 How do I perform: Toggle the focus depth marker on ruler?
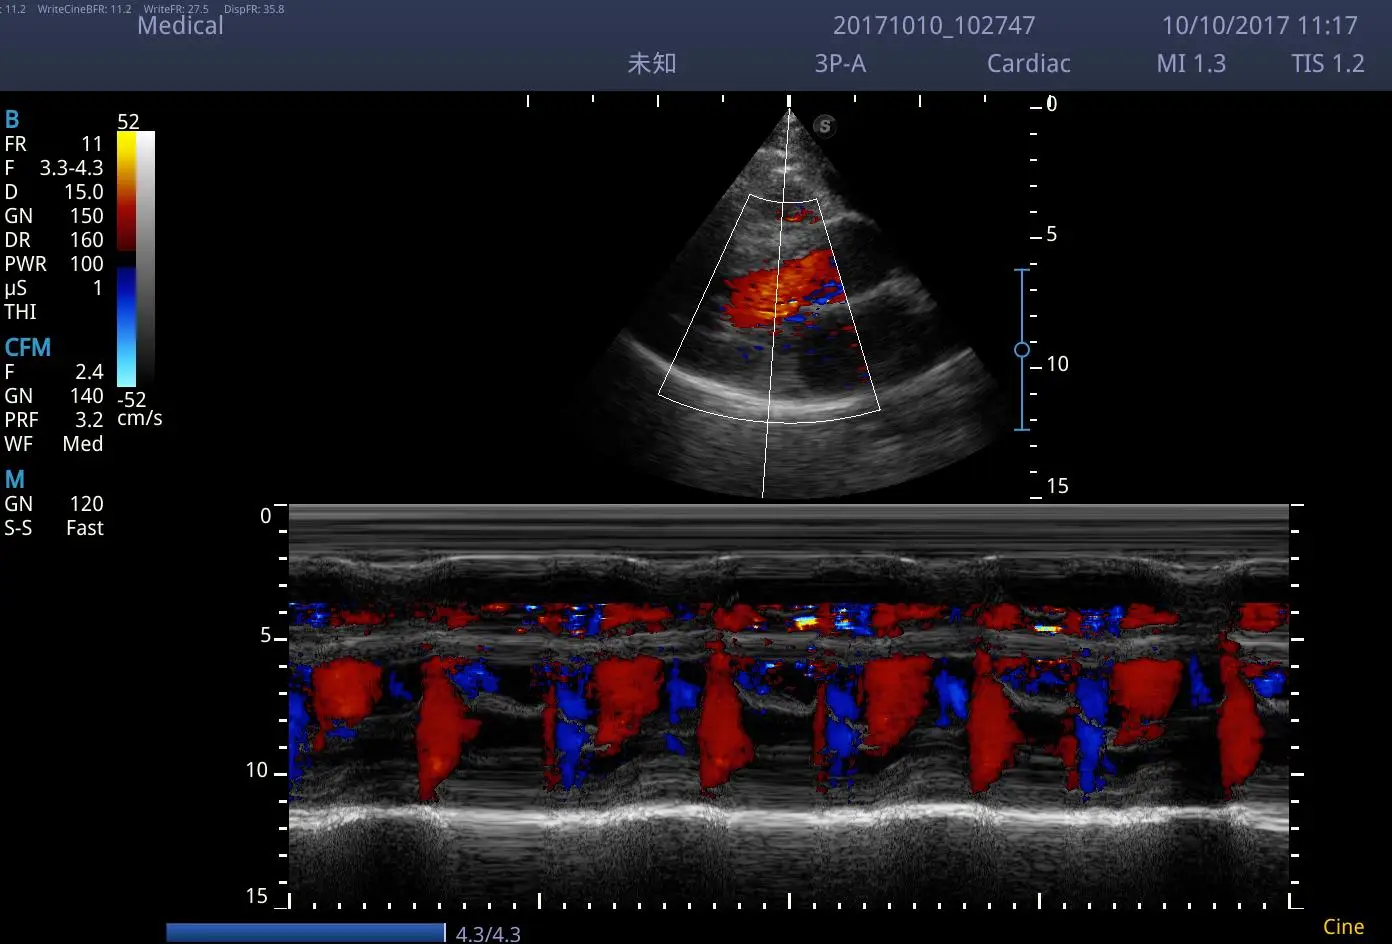coord(1021,349)
